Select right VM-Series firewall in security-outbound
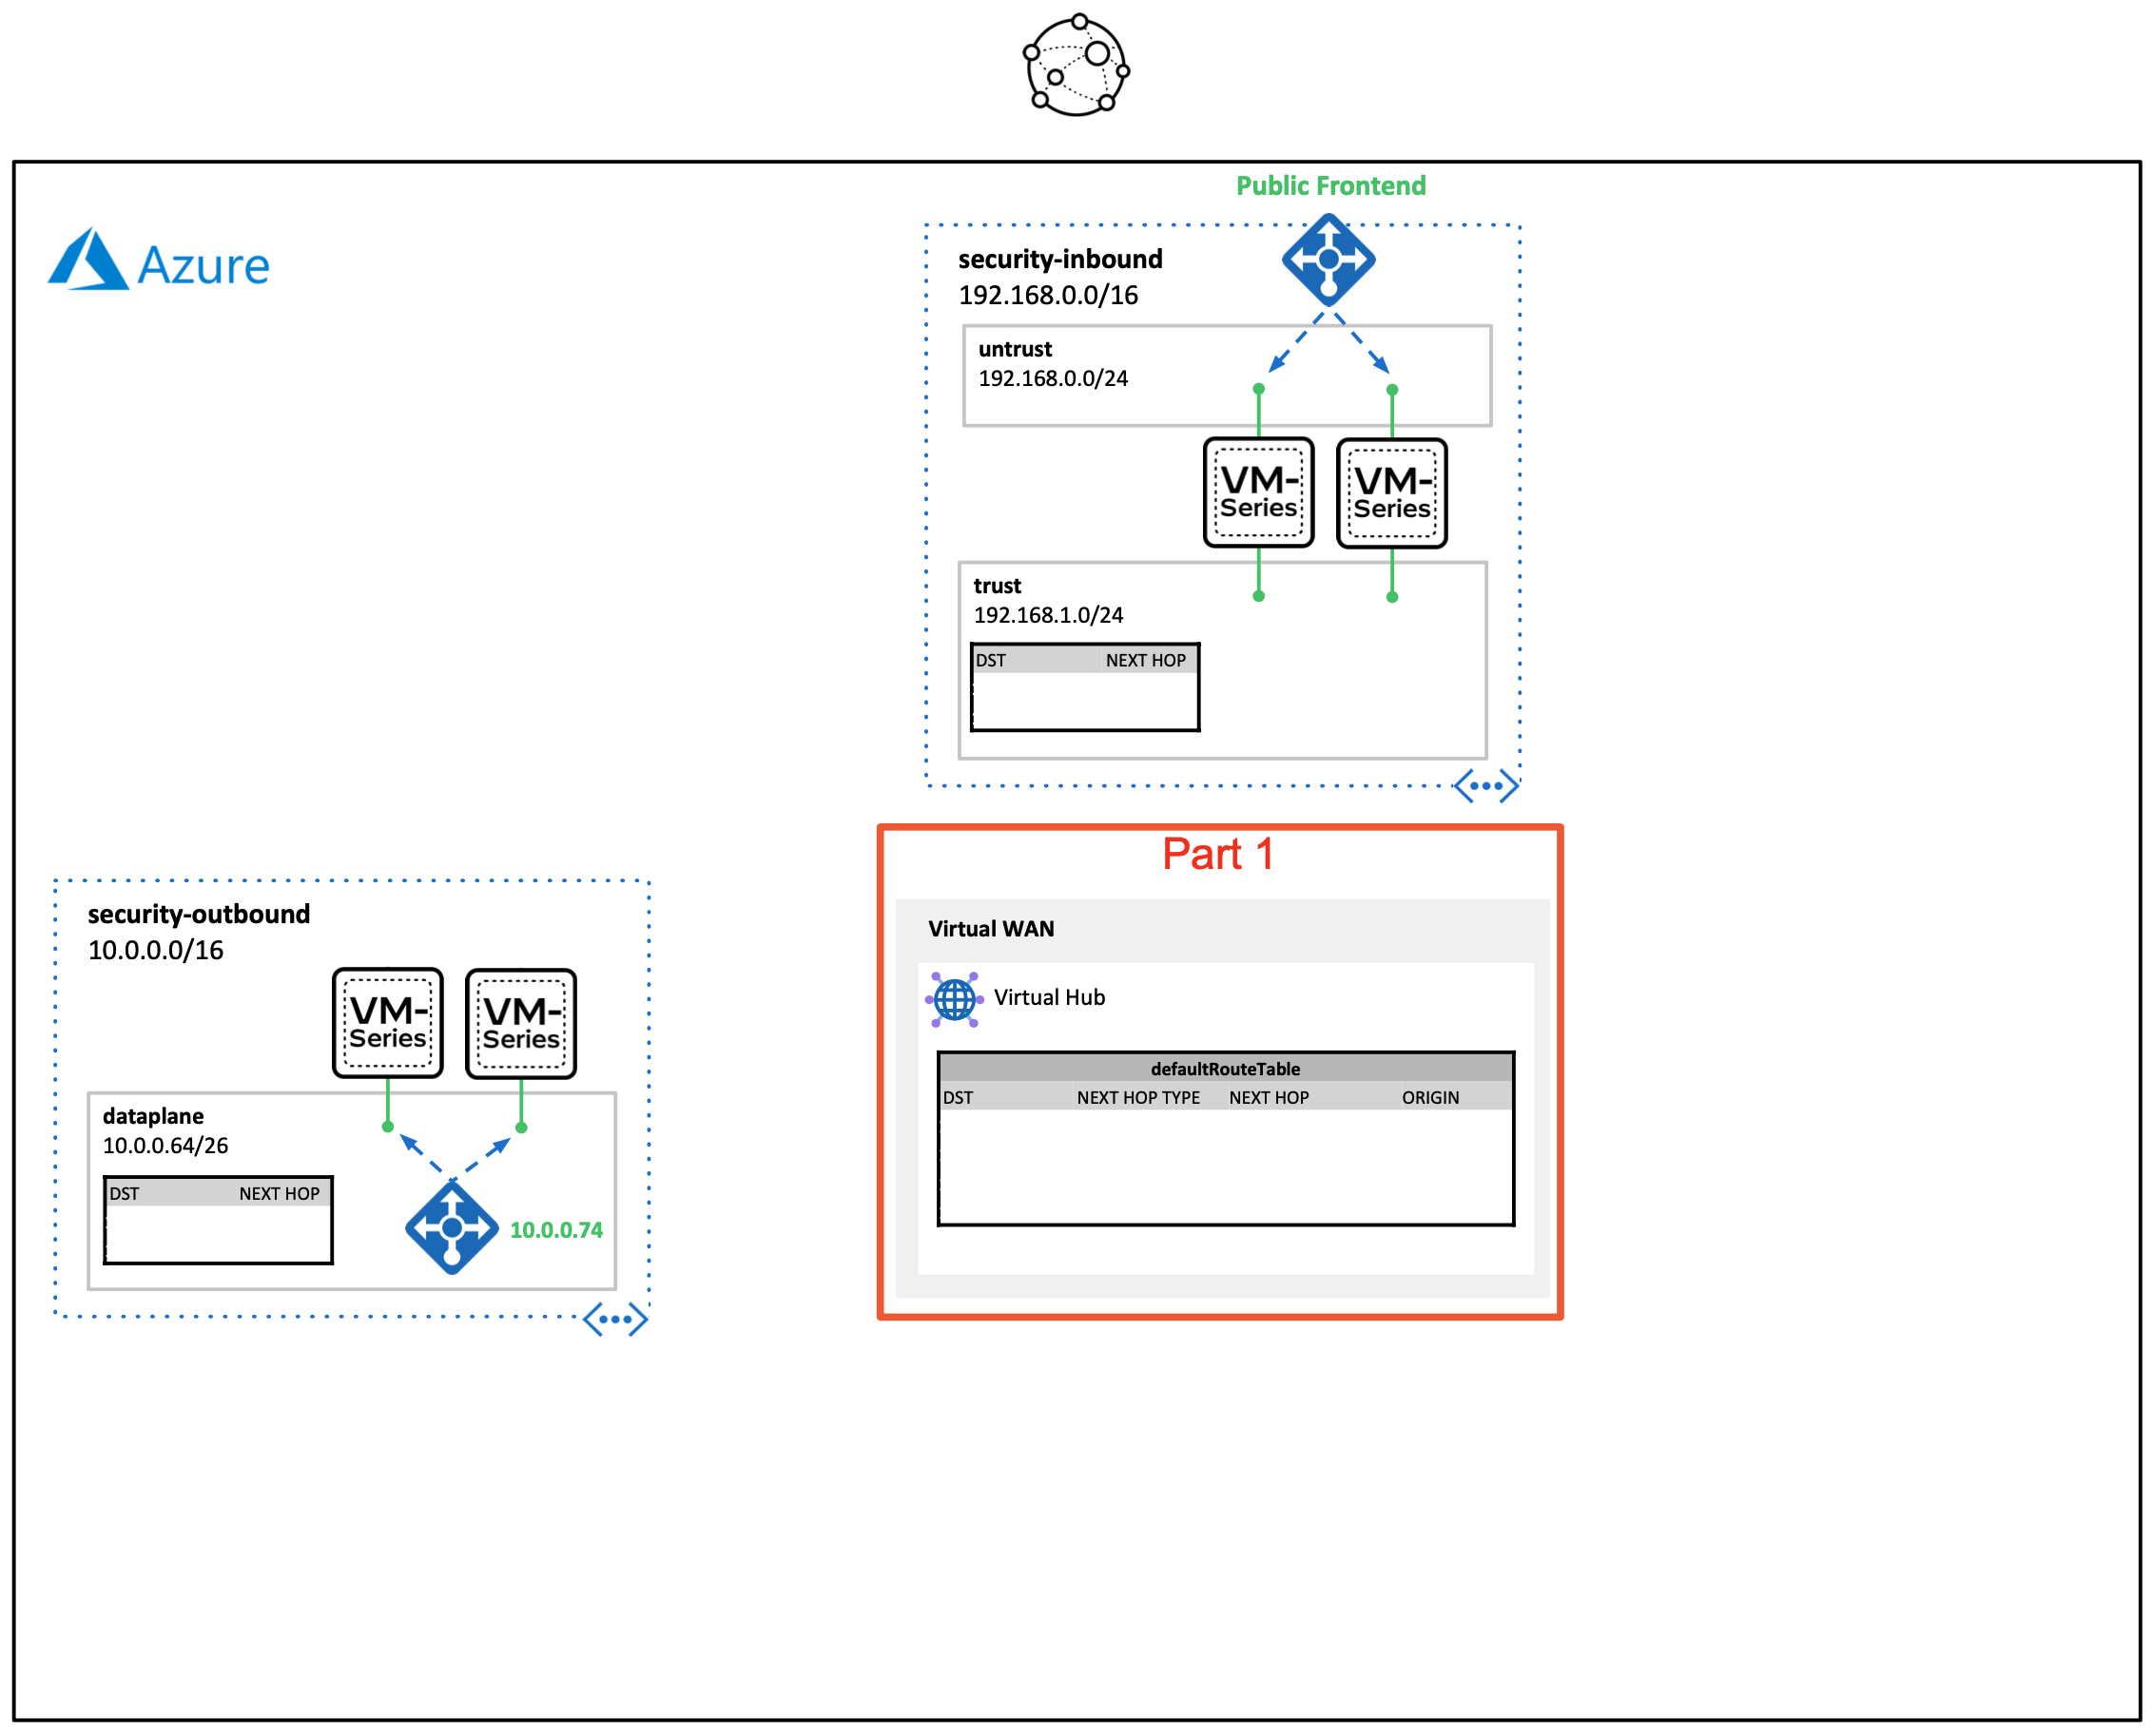Viewport: 2153px width, 1736px height. pyautogui.click(x=521, y=1024)
